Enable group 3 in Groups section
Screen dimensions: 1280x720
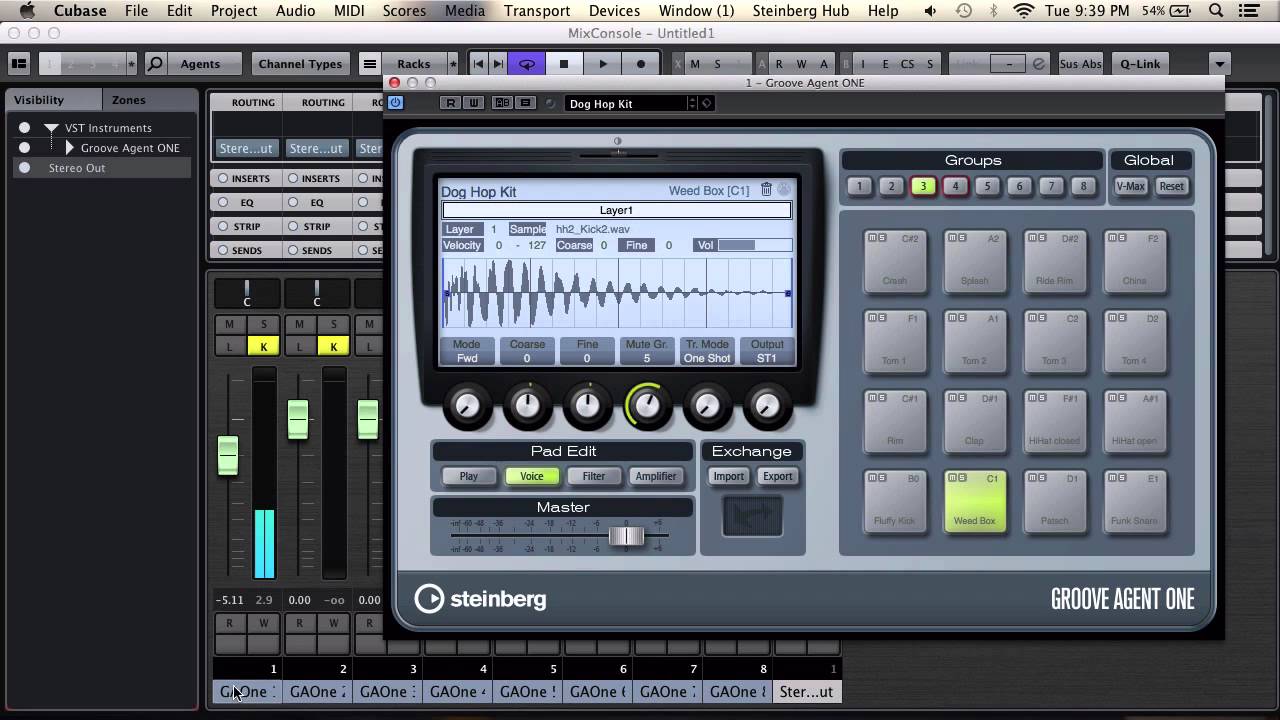(923, 186)
